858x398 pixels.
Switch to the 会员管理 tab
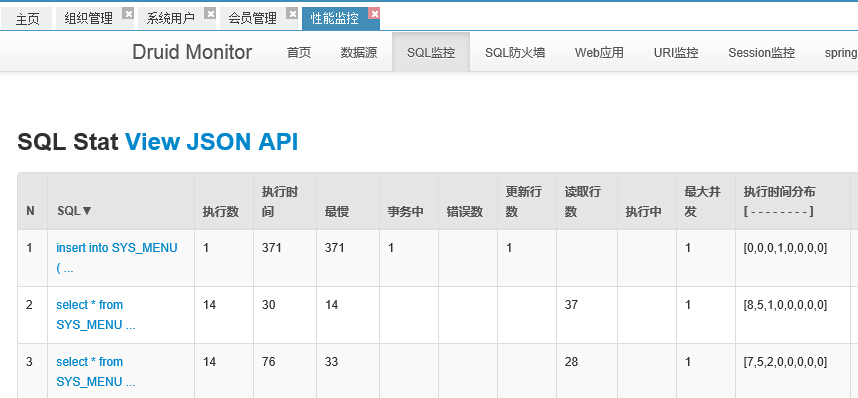click(x=253, y=19)
